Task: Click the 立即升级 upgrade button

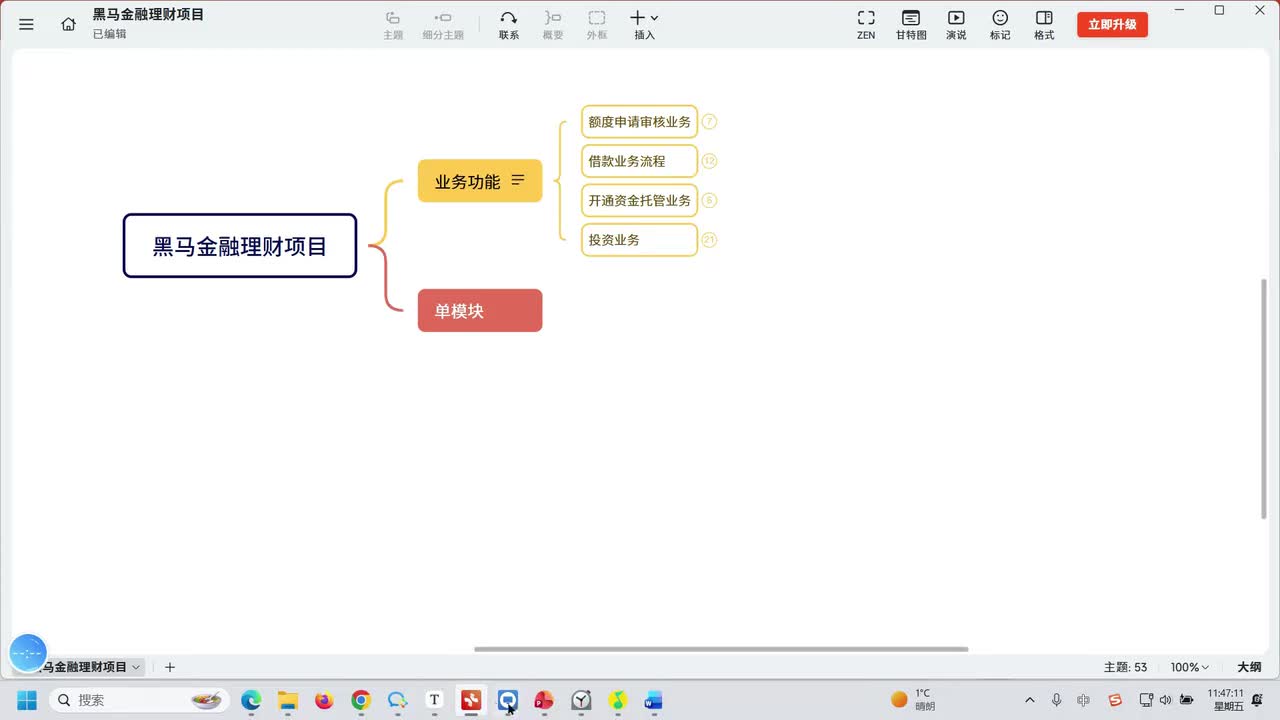Action: [x=1112, y=25]
